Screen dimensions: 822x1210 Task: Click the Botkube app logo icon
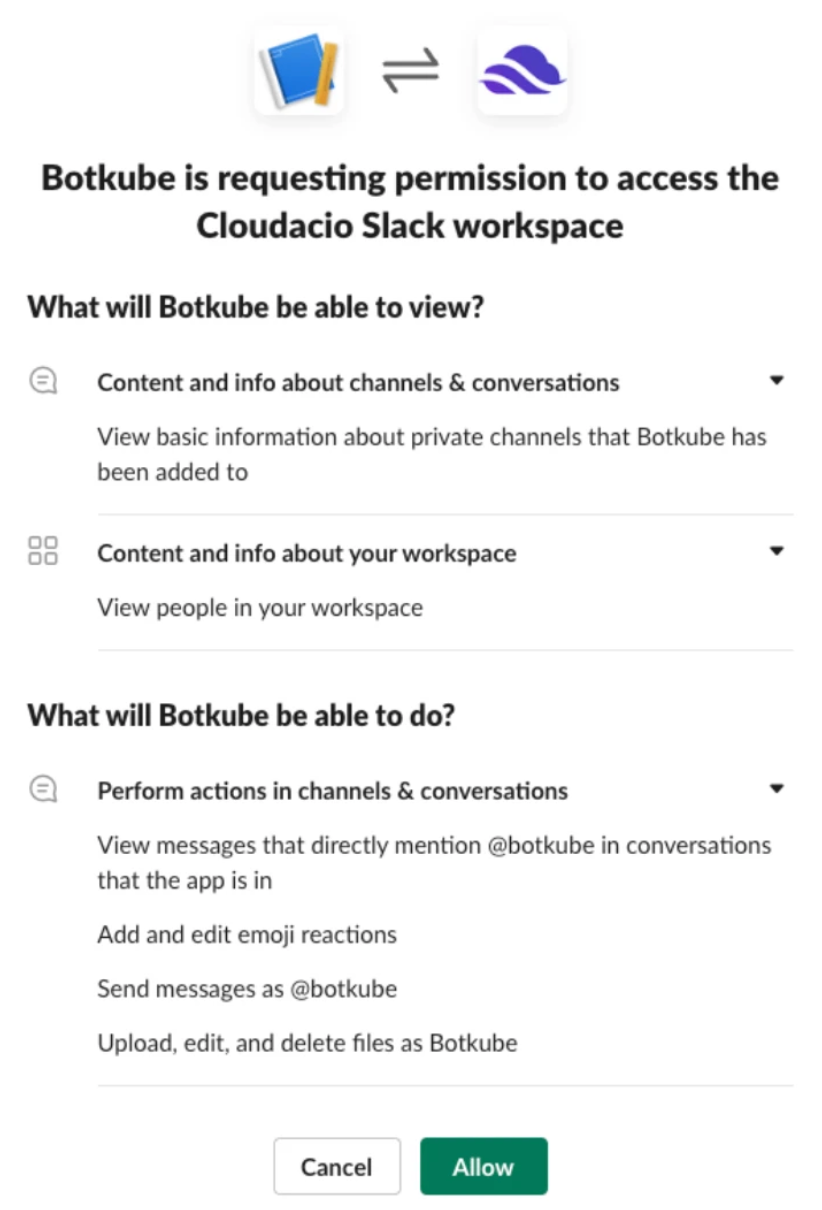coord(522,70)
